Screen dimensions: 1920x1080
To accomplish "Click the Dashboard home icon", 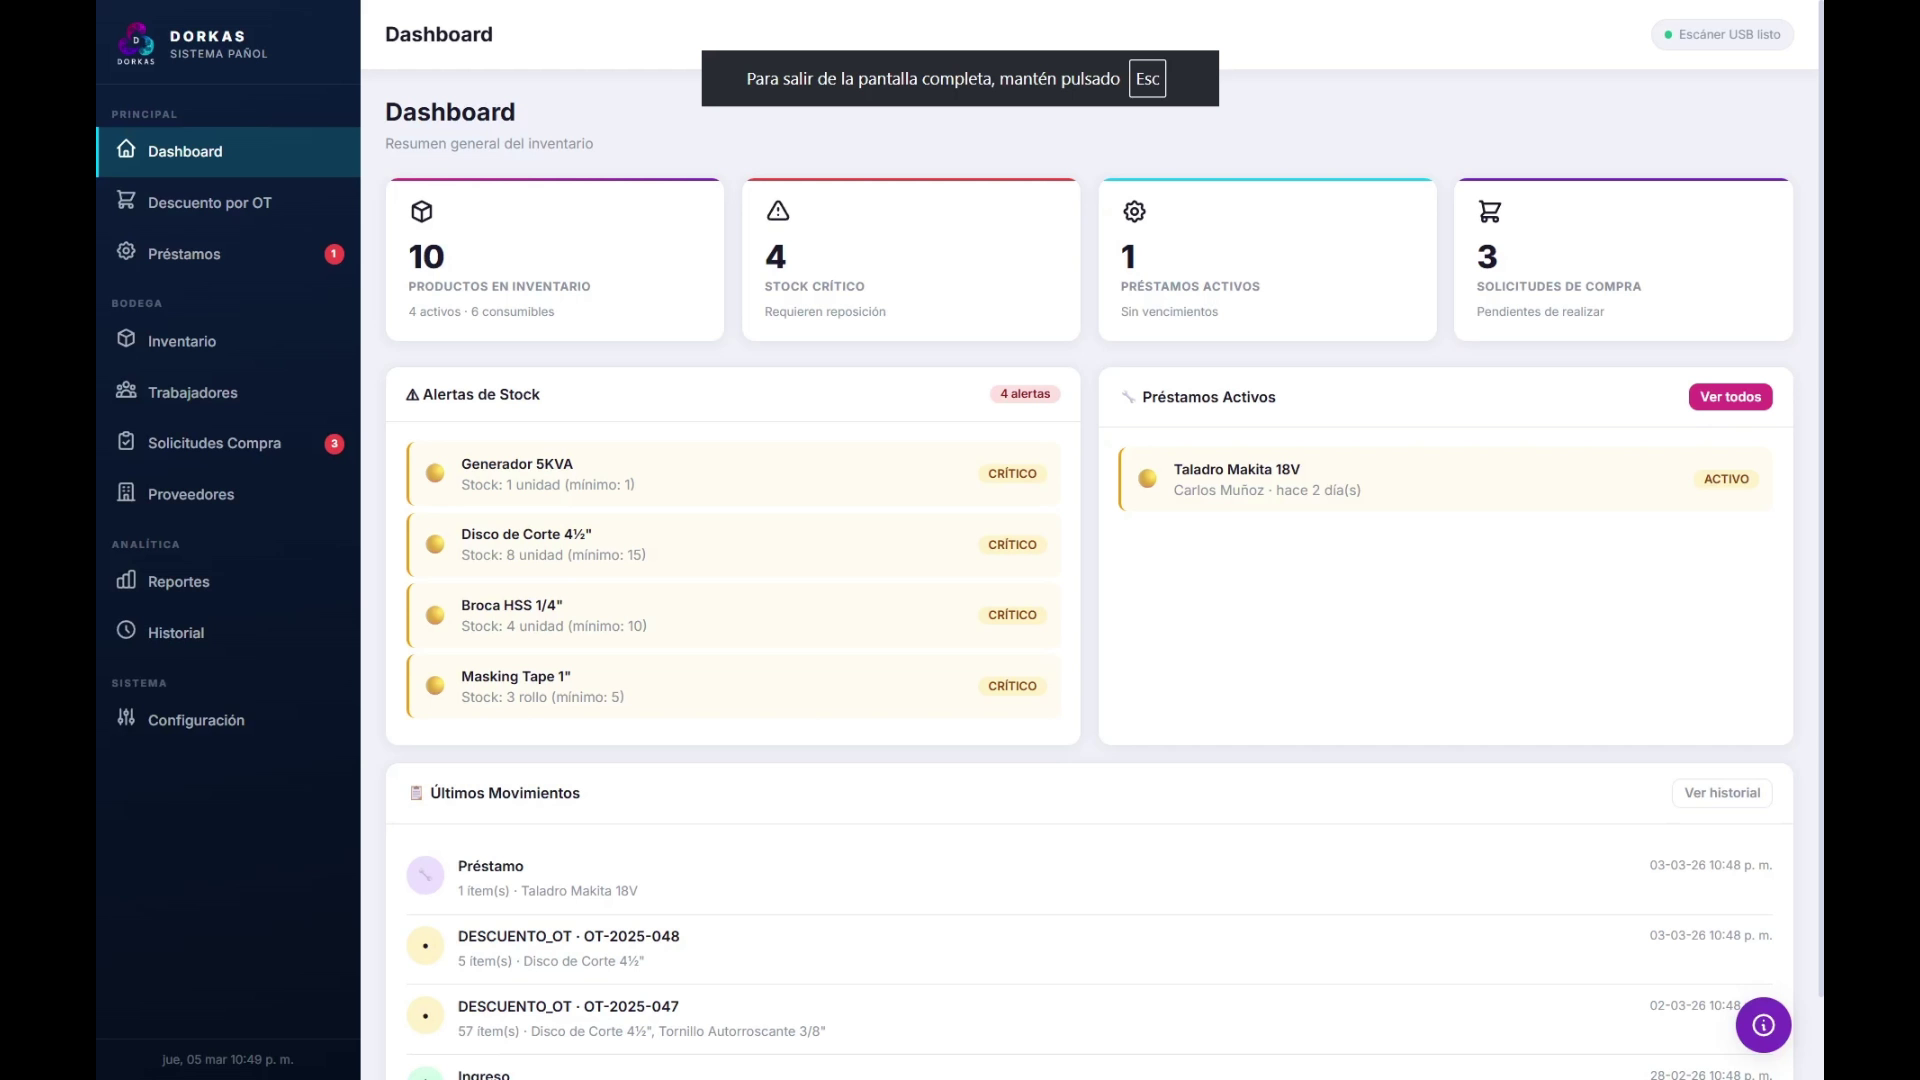I will point(126,150).
